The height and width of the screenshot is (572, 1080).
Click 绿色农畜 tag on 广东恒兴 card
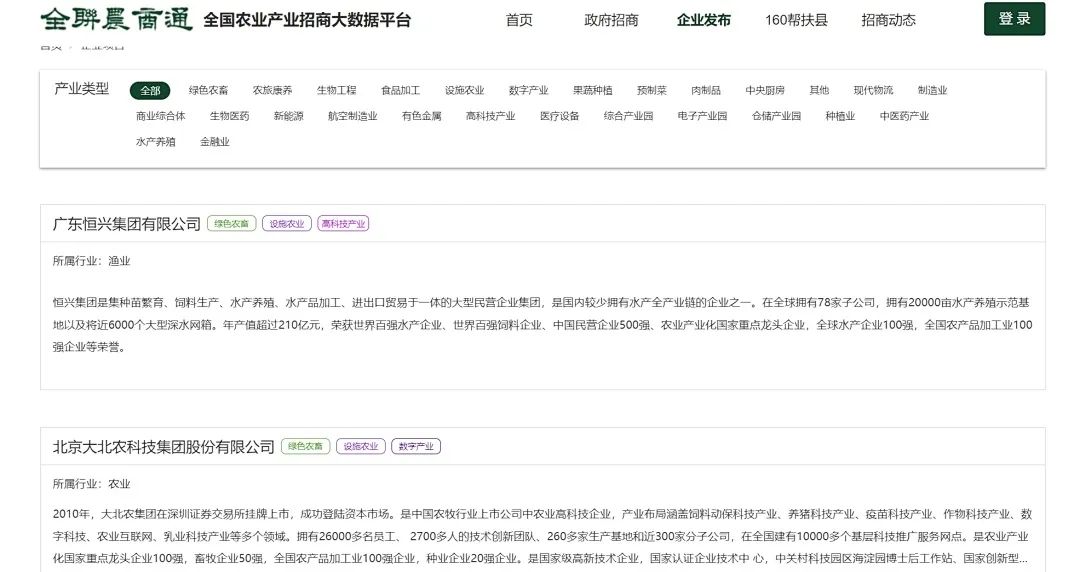(231, 223)
